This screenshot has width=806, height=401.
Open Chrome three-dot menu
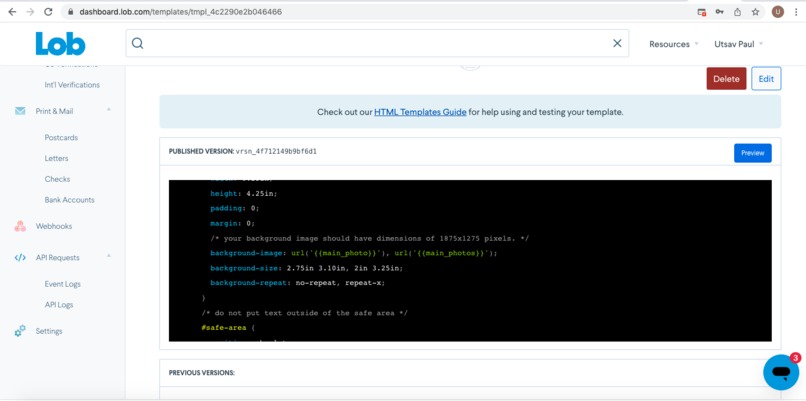tap(796, 12)
